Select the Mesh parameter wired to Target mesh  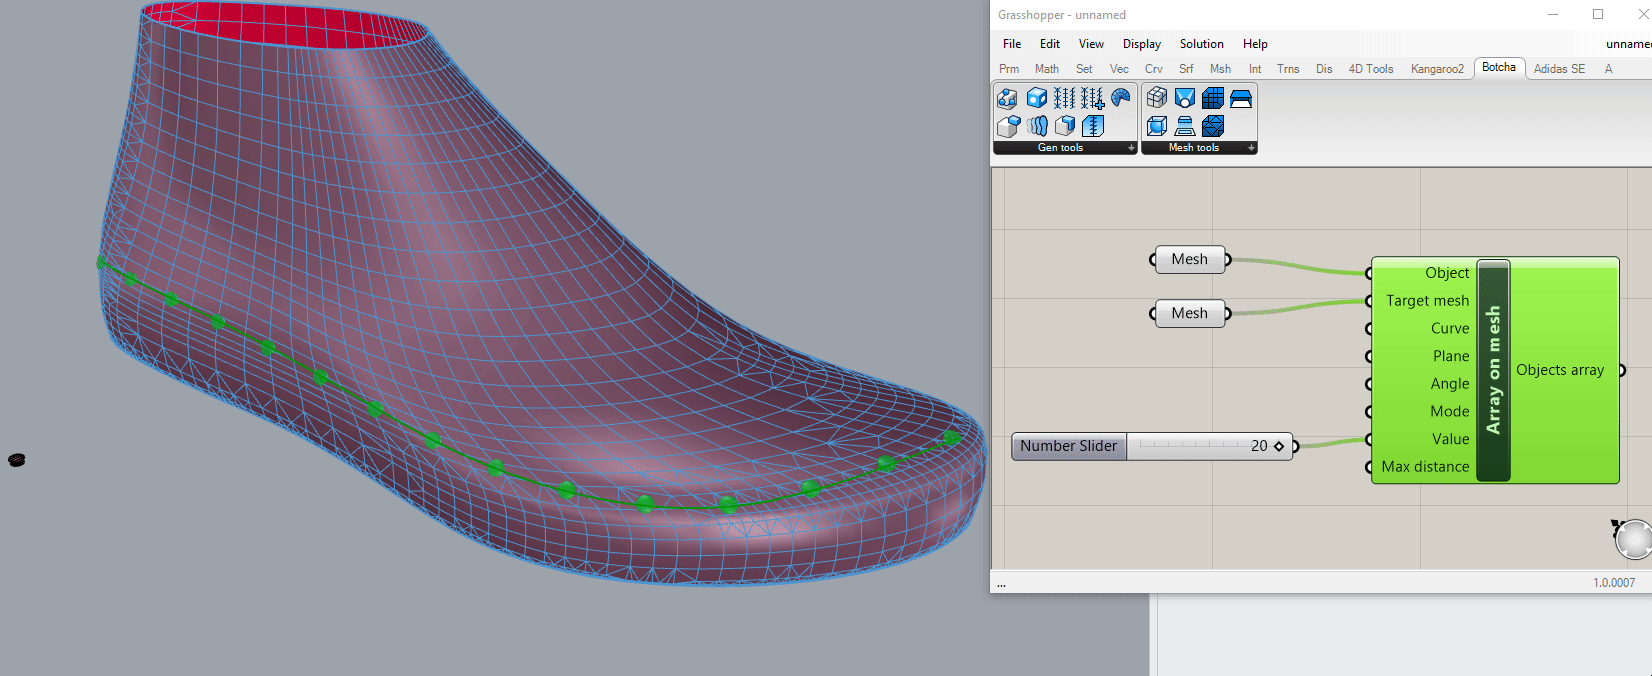(1189, 313)
